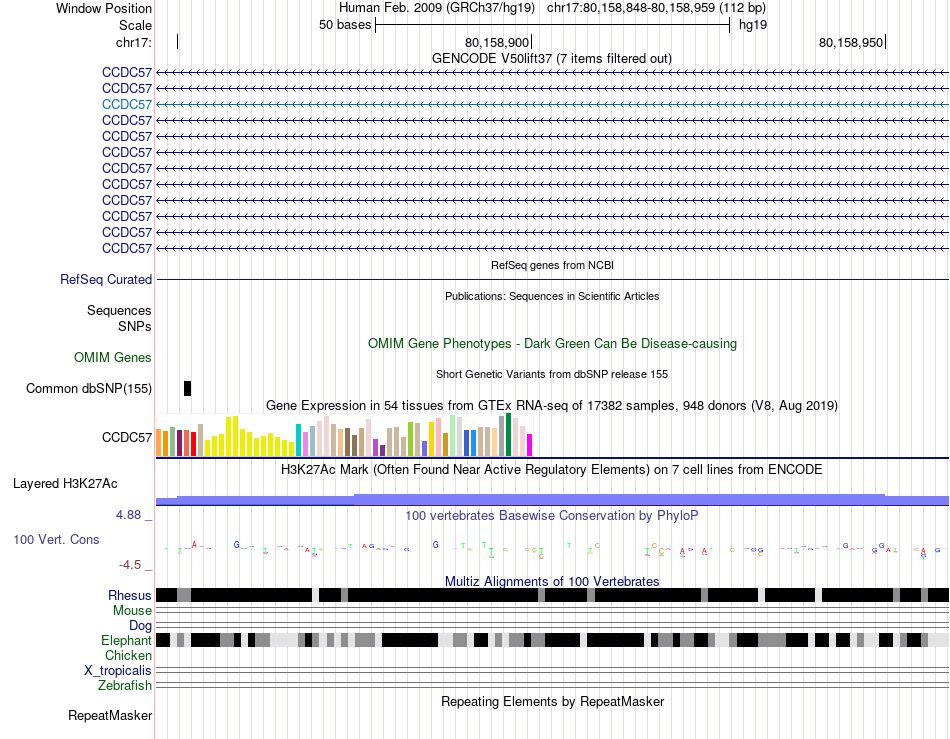Open the GTEx Gene Expression track title
This screenshot has height=739, width=950.
[552, 405]
